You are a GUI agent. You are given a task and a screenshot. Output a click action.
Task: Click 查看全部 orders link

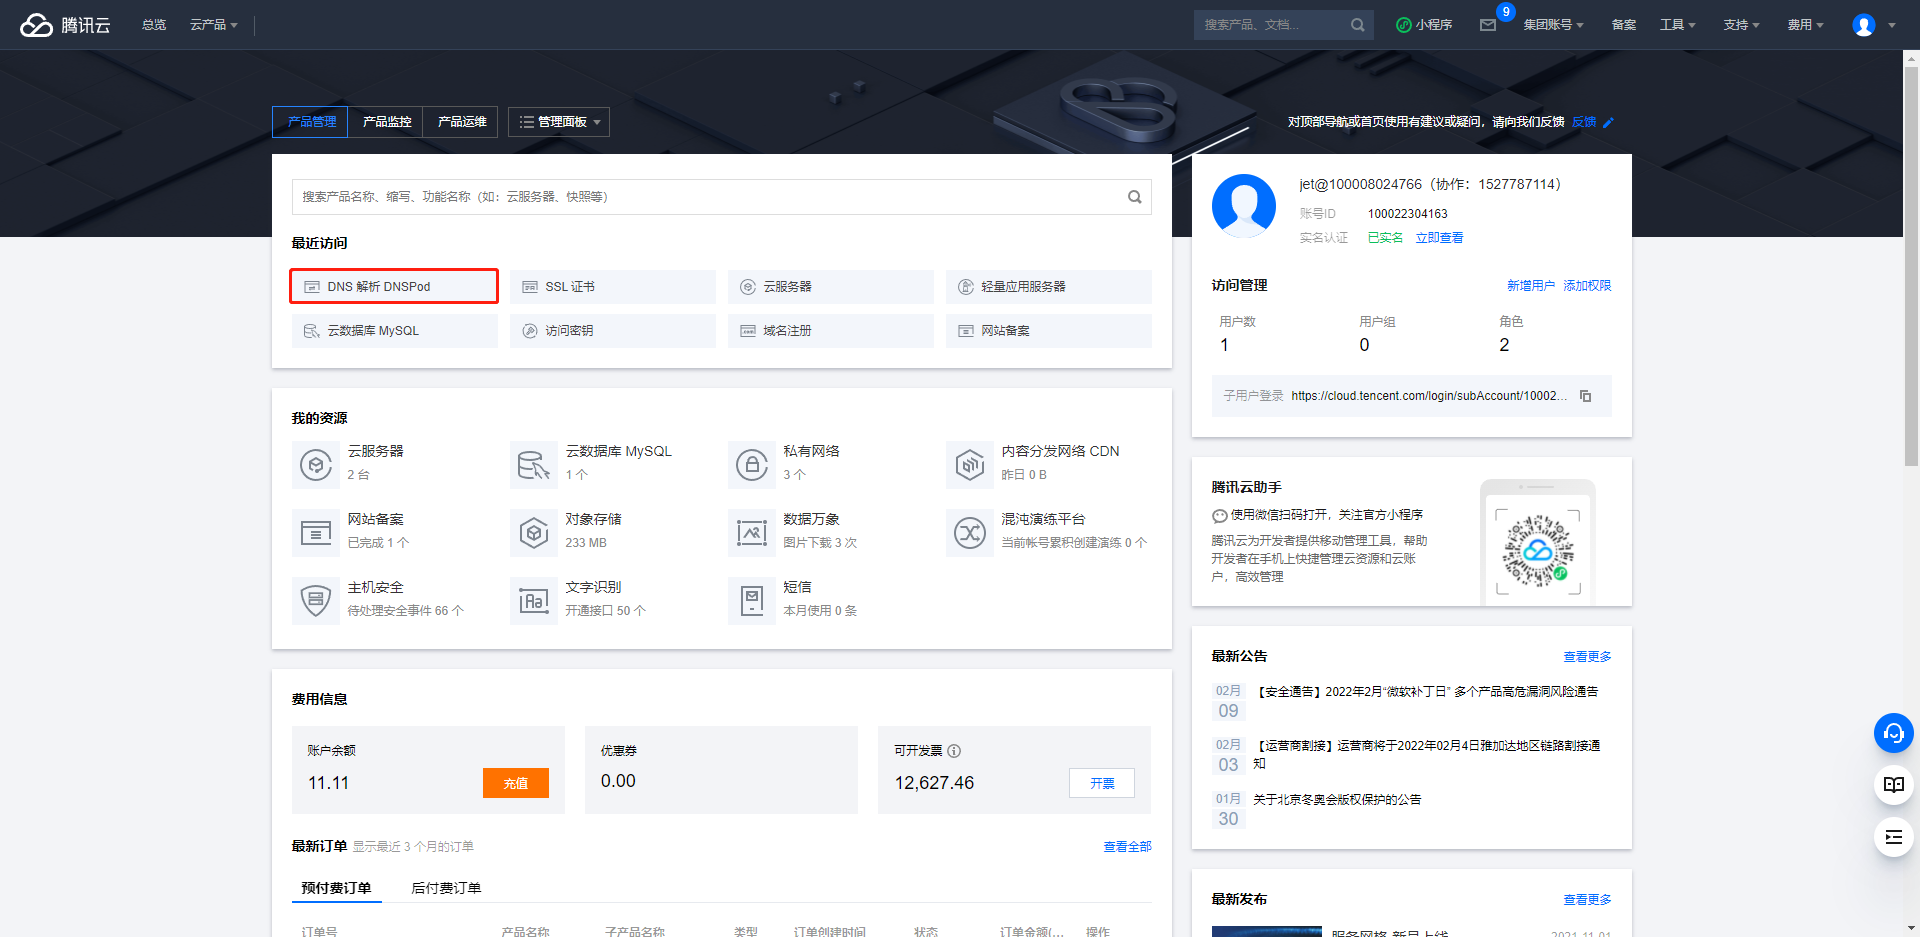(1127, 847)
